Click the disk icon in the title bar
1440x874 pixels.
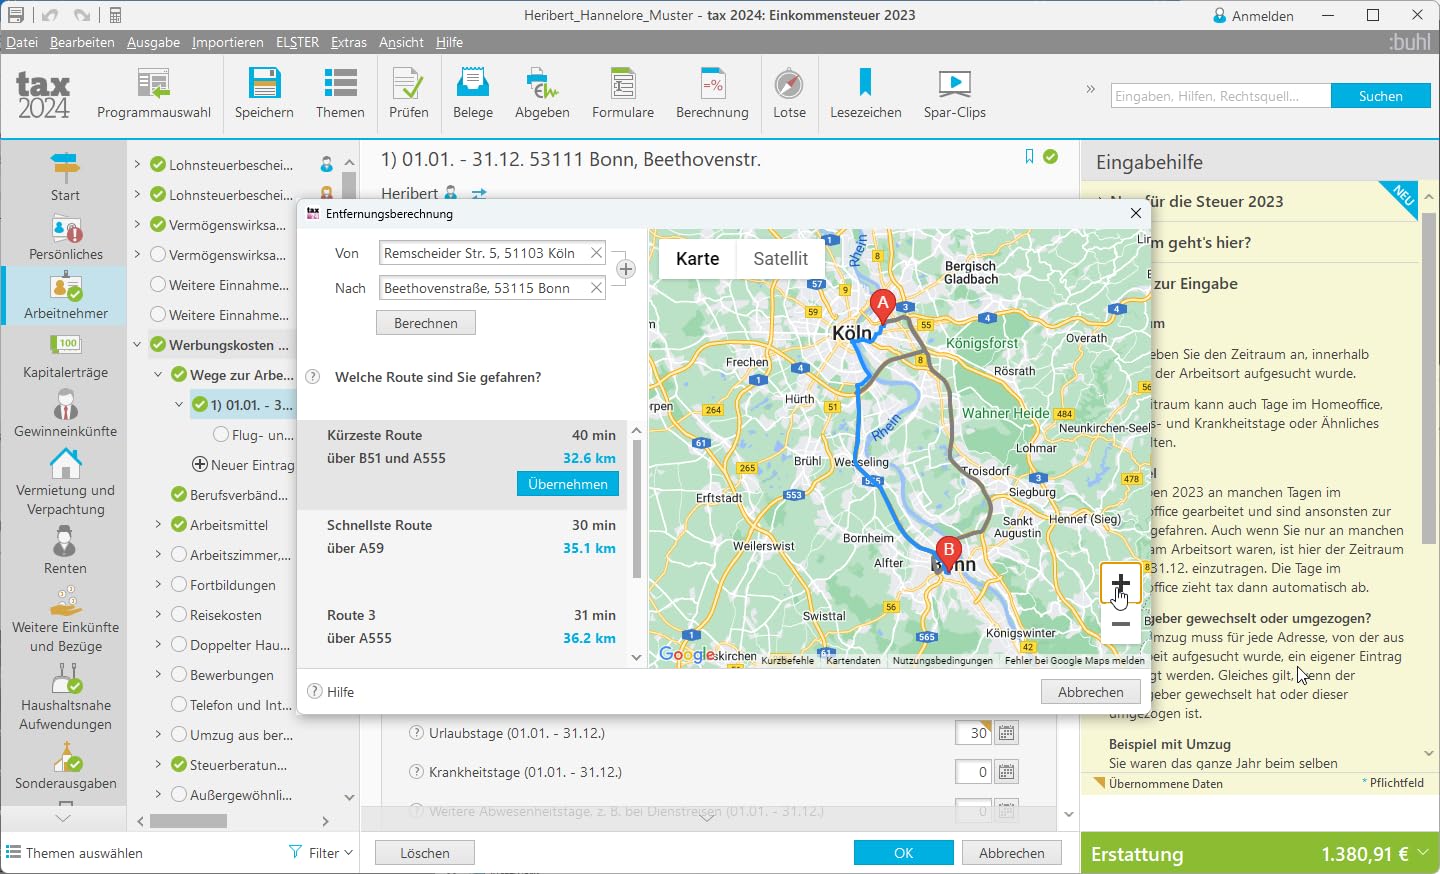click(16, 15)
